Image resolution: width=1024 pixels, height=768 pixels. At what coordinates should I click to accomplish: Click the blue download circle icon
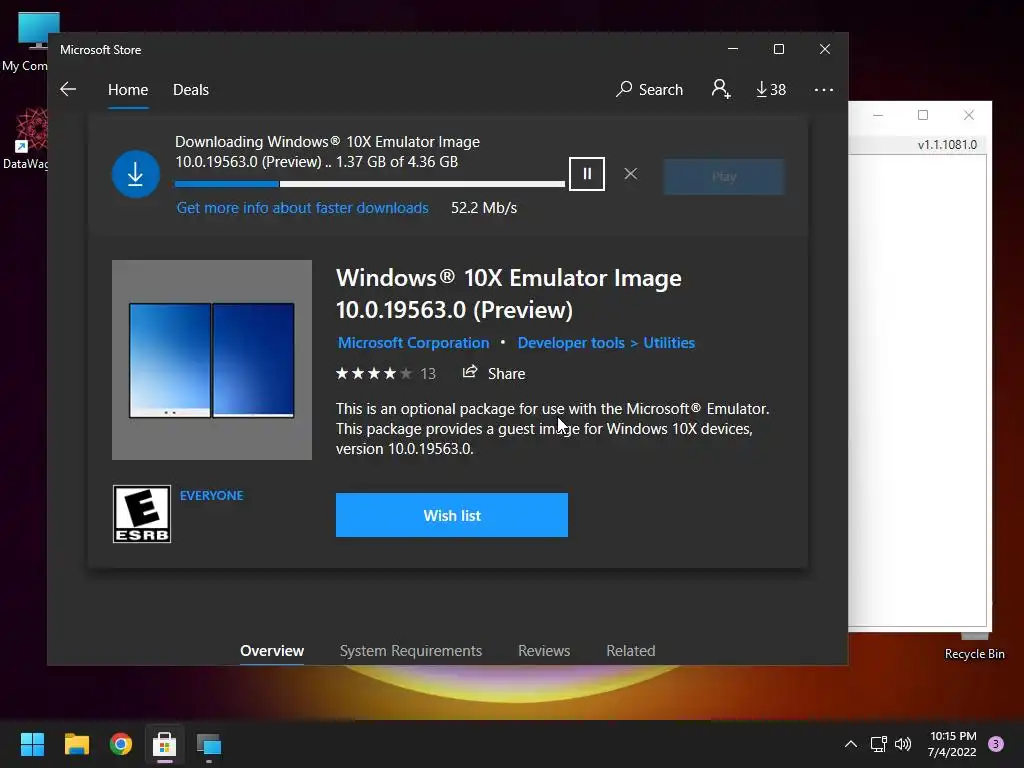point(136,174)
